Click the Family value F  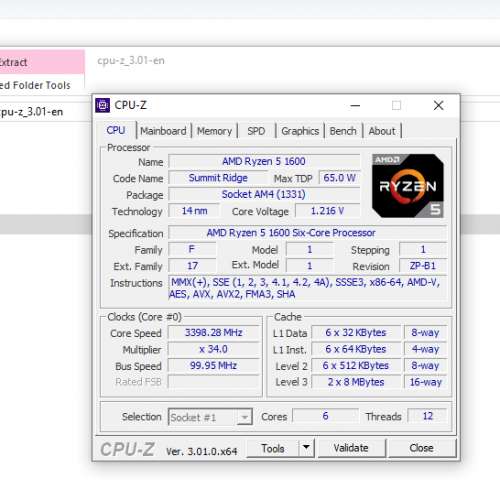pos(192,249)
